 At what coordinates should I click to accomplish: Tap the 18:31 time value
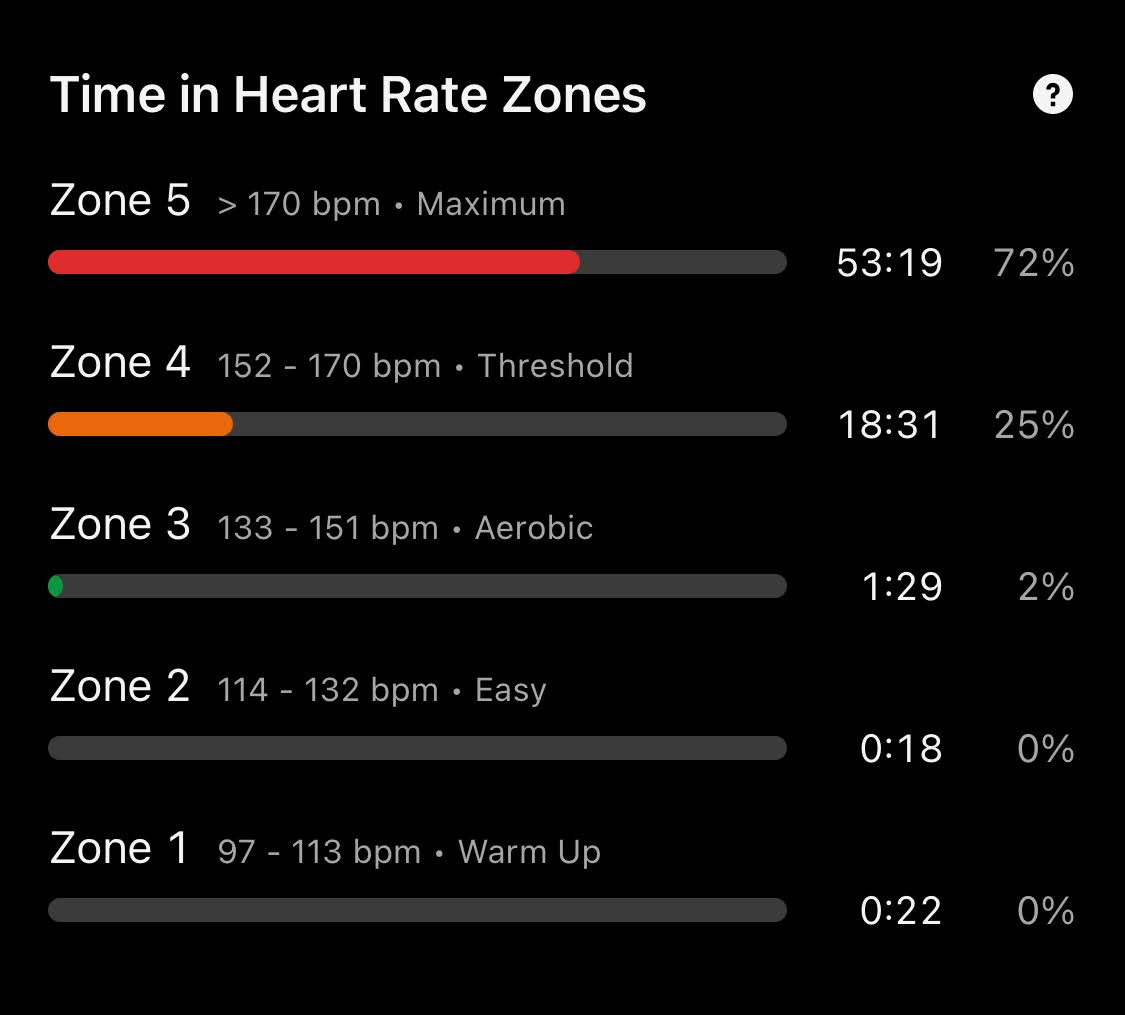[889, 425]
